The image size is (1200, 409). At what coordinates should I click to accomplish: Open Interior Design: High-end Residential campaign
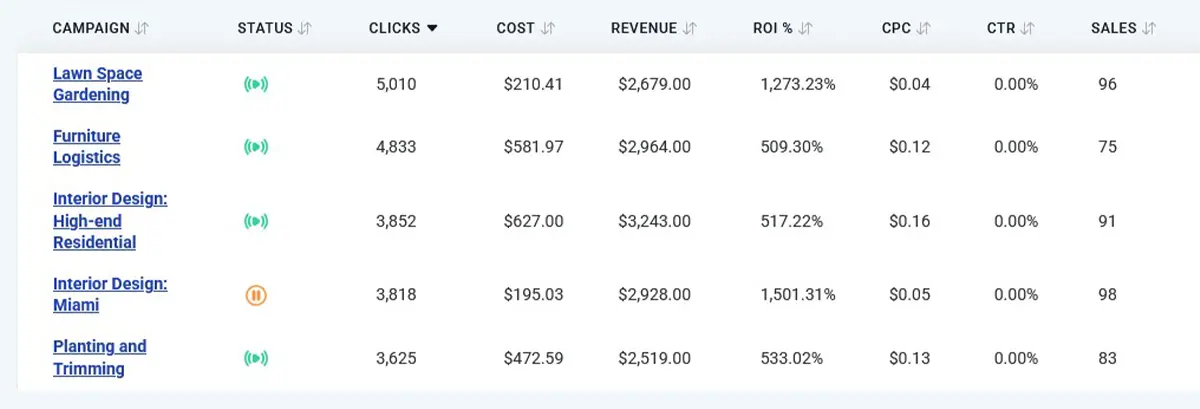point(109,221)
